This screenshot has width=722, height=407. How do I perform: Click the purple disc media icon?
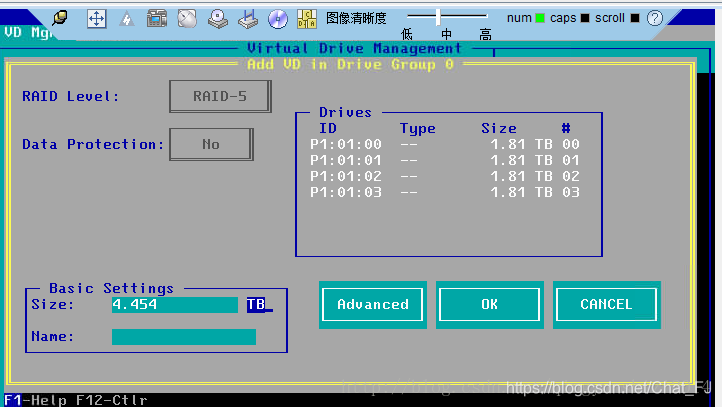[278, 19]
